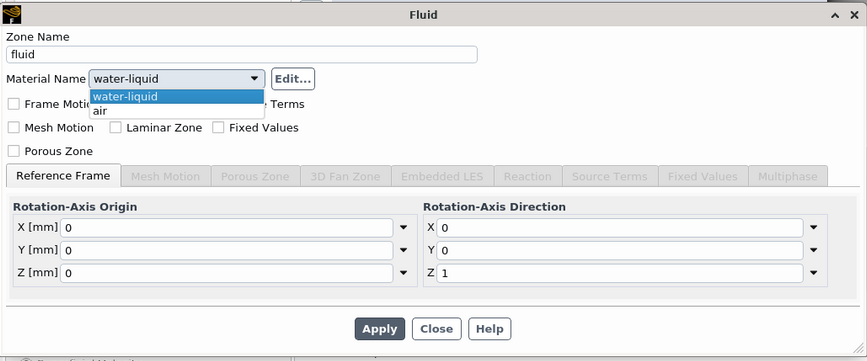Click the Fluent app logo icon
The height and width of the screenshot is (361, 867).
[x=12, y=14]
